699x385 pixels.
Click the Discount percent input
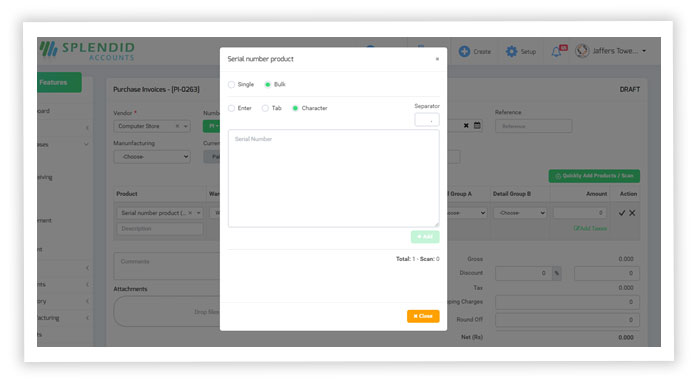[523, 273]
